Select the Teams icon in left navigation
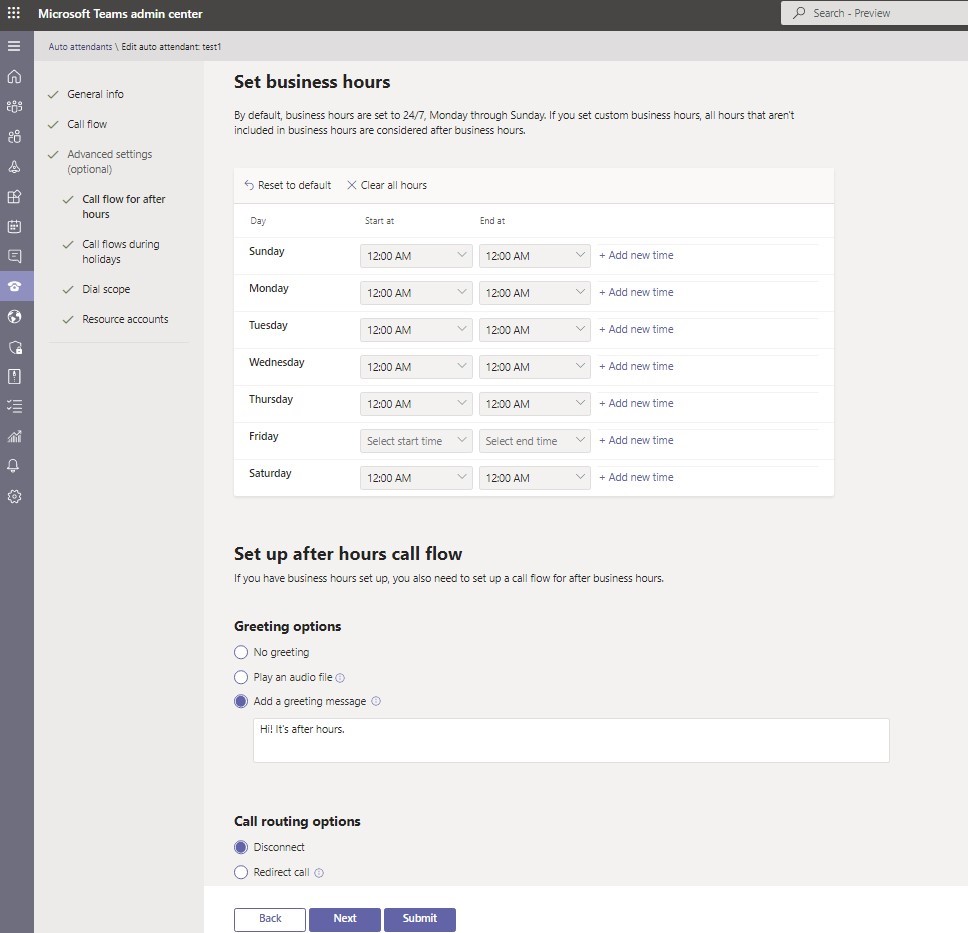 tap(14, 106)
